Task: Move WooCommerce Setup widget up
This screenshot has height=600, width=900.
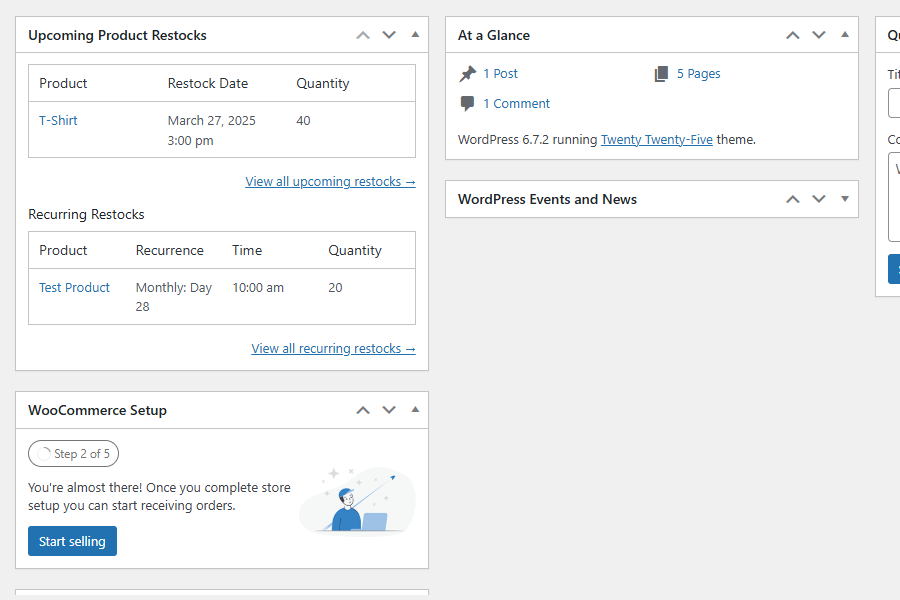Action: pos(363,410)
